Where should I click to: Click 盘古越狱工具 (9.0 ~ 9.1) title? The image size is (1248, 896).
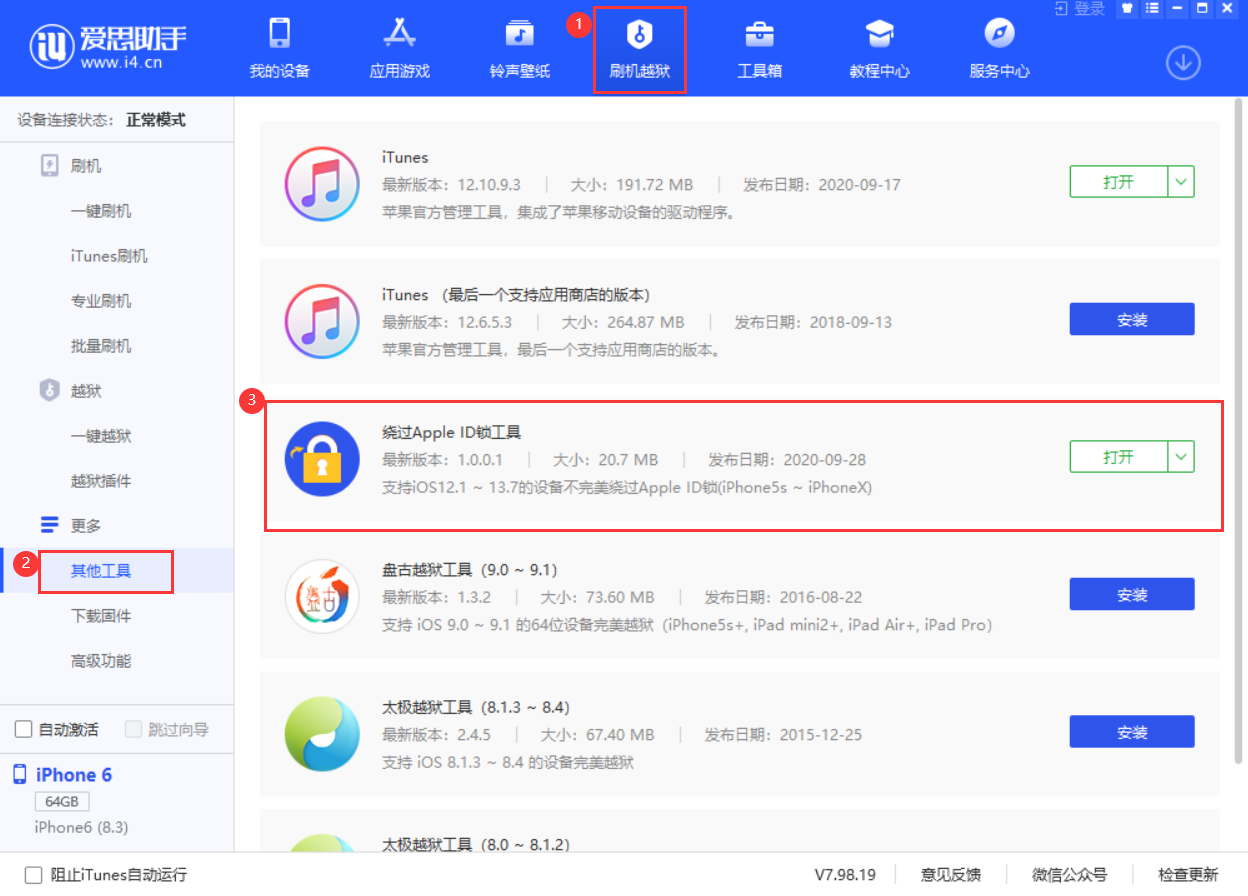coord(470,570)
